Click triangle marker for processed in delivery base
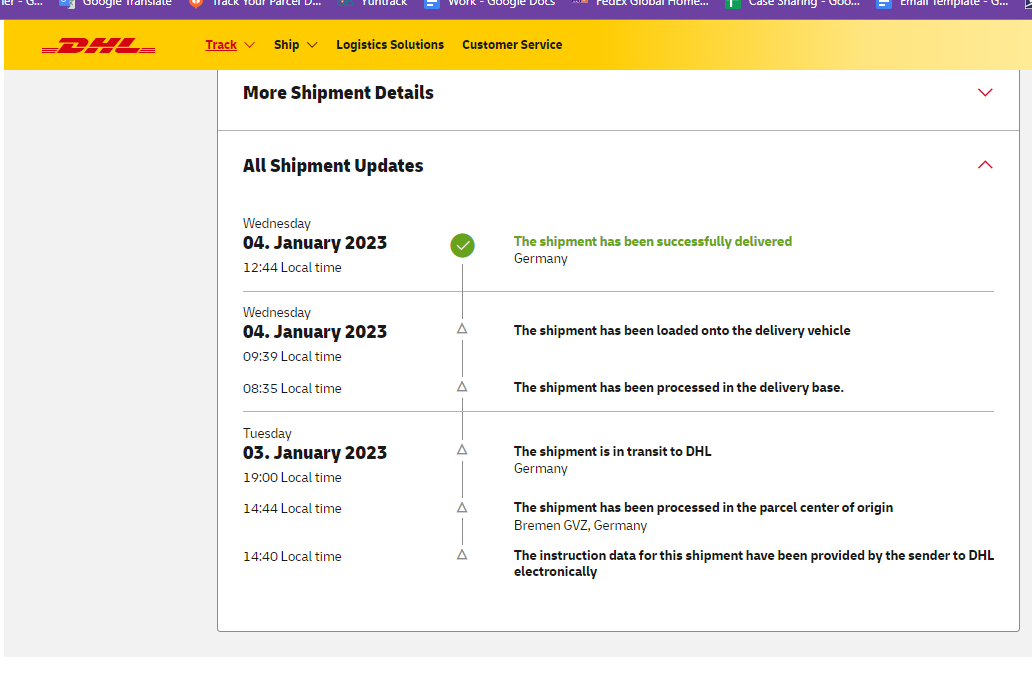Image resolution: width=1032 pixels, height=677 pixels. [x=462, y=386]
